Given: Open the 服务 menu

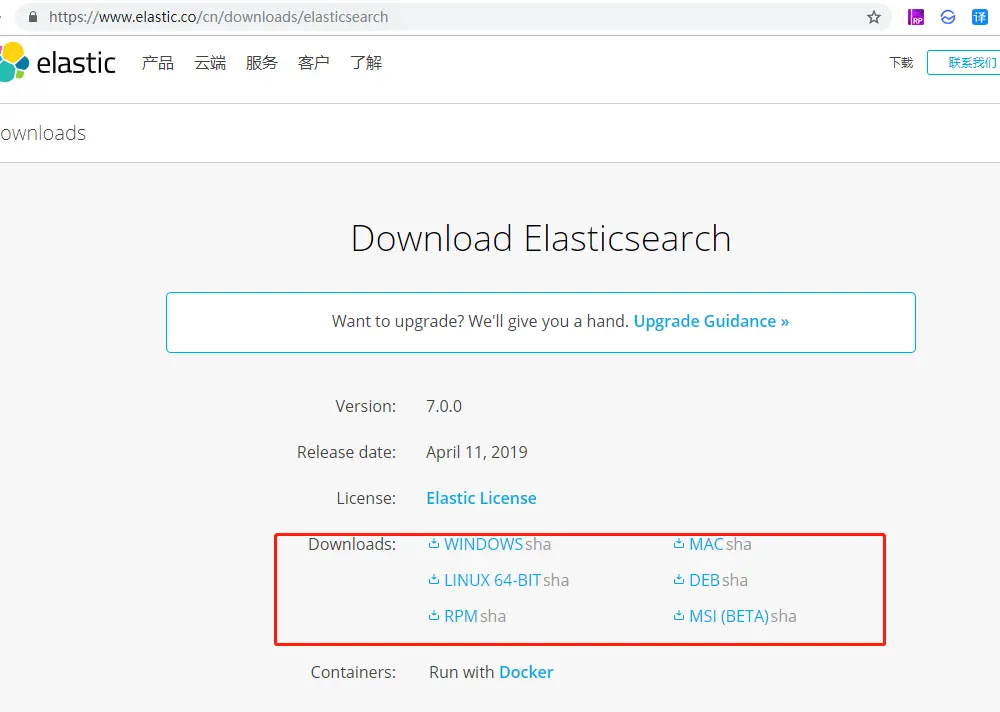Looking at the screenshot, I should pyautogui.click(x=261, y=63).
